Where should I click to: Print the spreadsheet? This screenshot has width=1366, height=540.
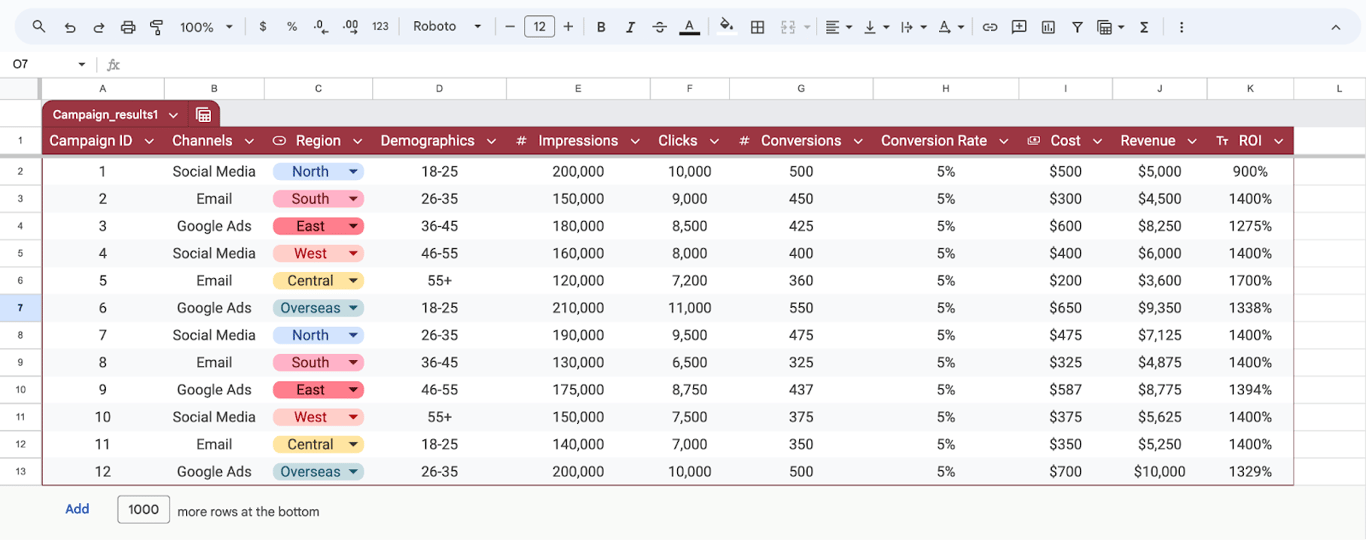[x=128, y=27]
